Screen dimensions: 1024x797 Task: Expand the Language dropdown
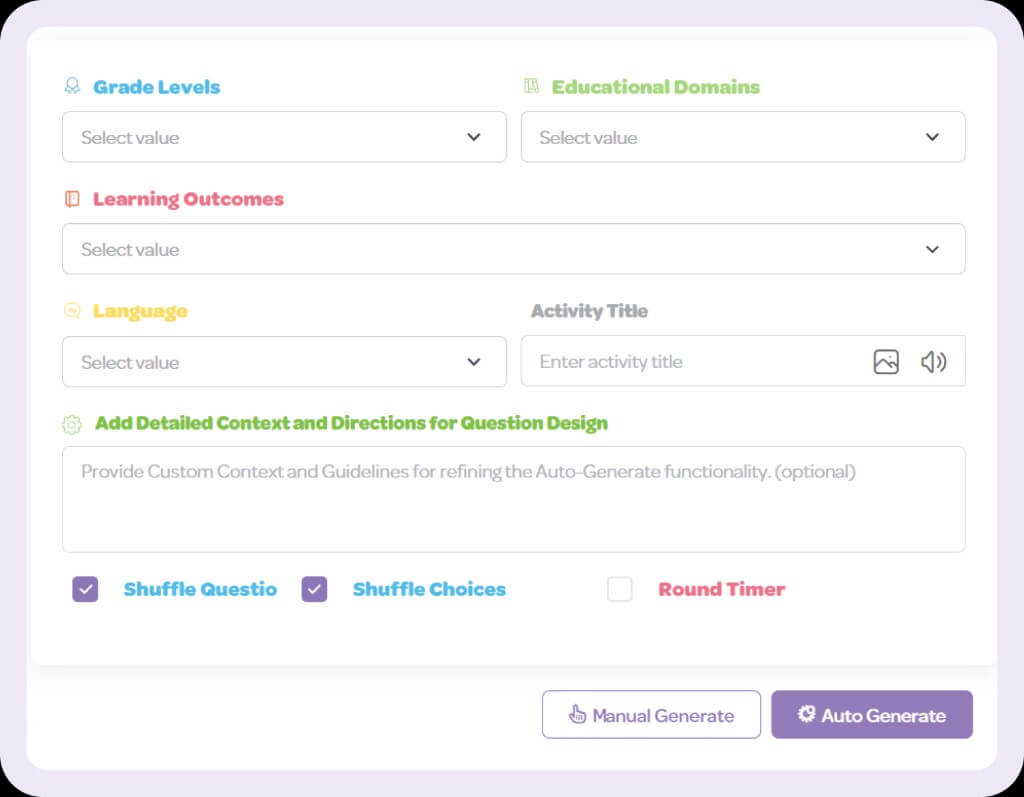tap(284, 362)
